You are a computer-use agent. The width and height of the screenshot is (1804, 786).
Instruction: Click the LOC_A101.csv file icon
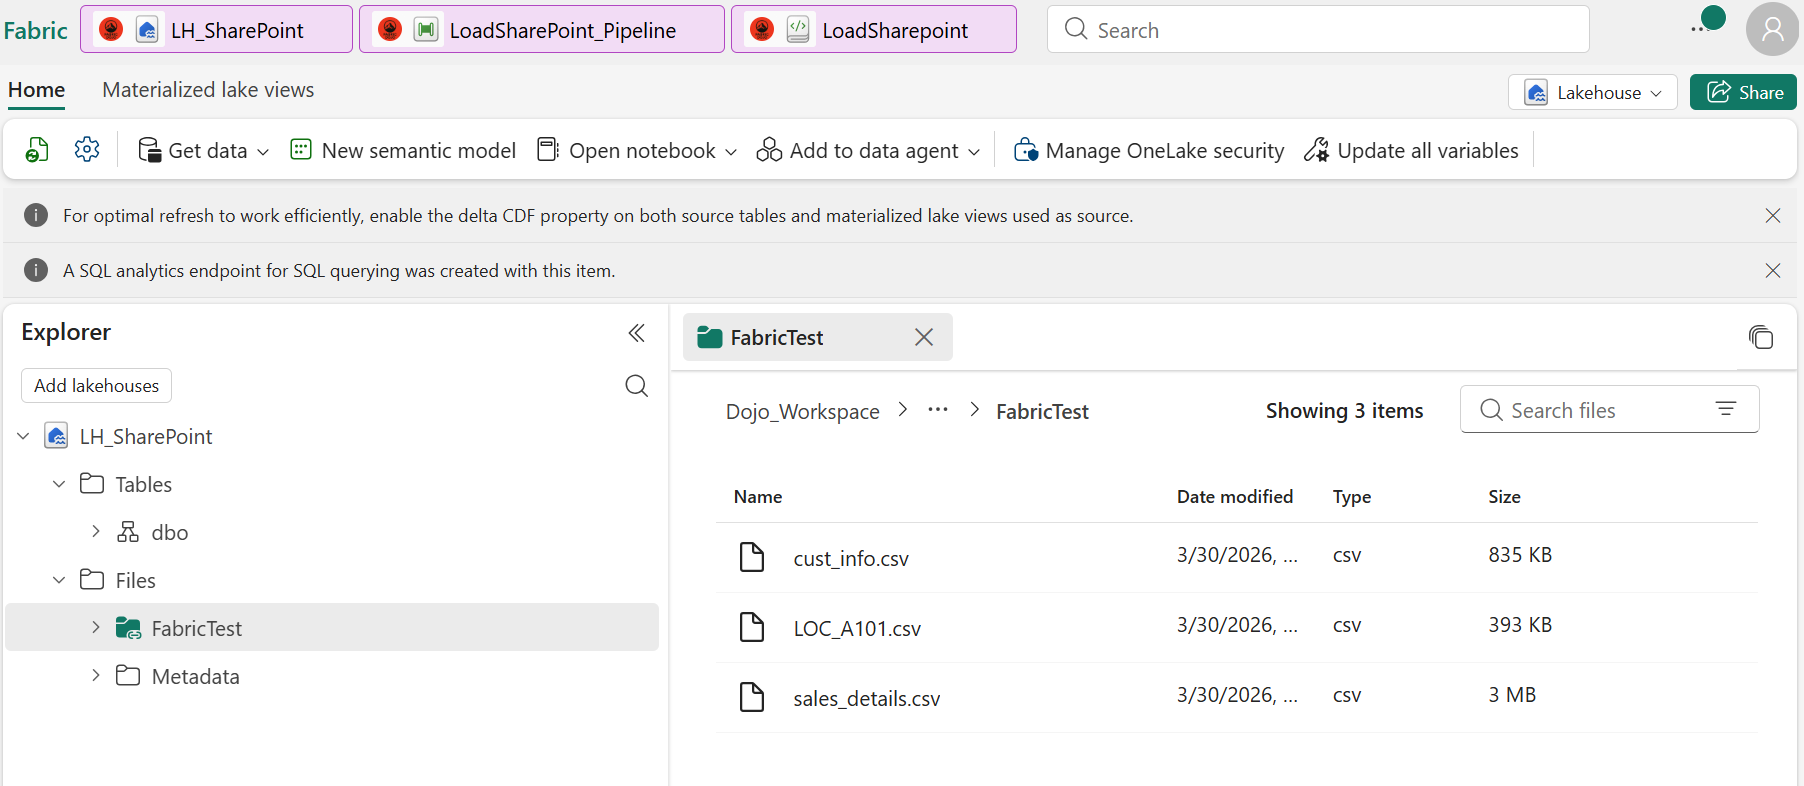point(752,627)
